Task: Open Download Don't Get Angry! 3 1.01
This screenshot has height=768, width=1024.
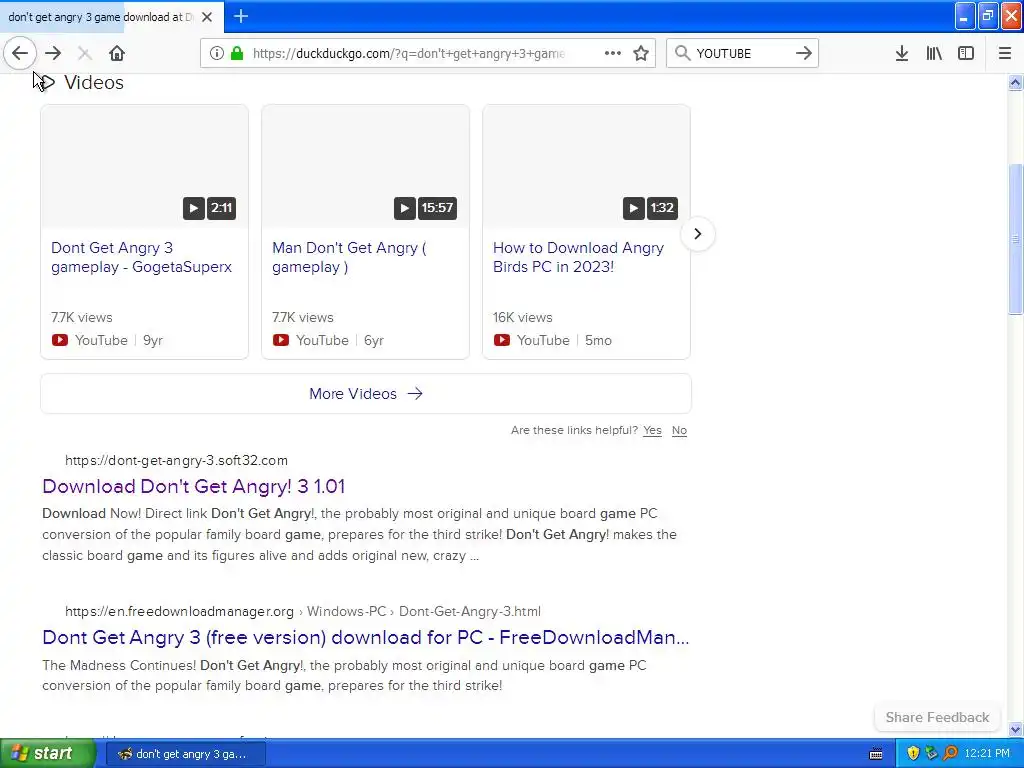Action: tap(193, 487)
